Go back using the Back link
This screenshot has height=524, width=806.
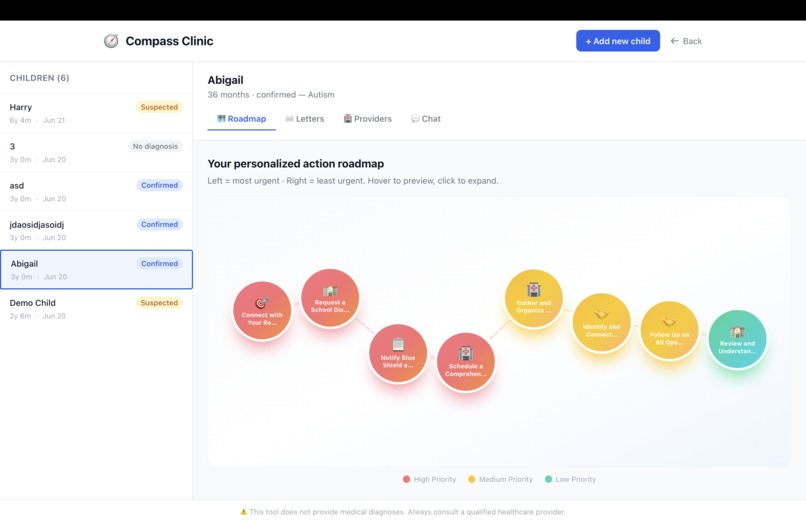point(686,41)
